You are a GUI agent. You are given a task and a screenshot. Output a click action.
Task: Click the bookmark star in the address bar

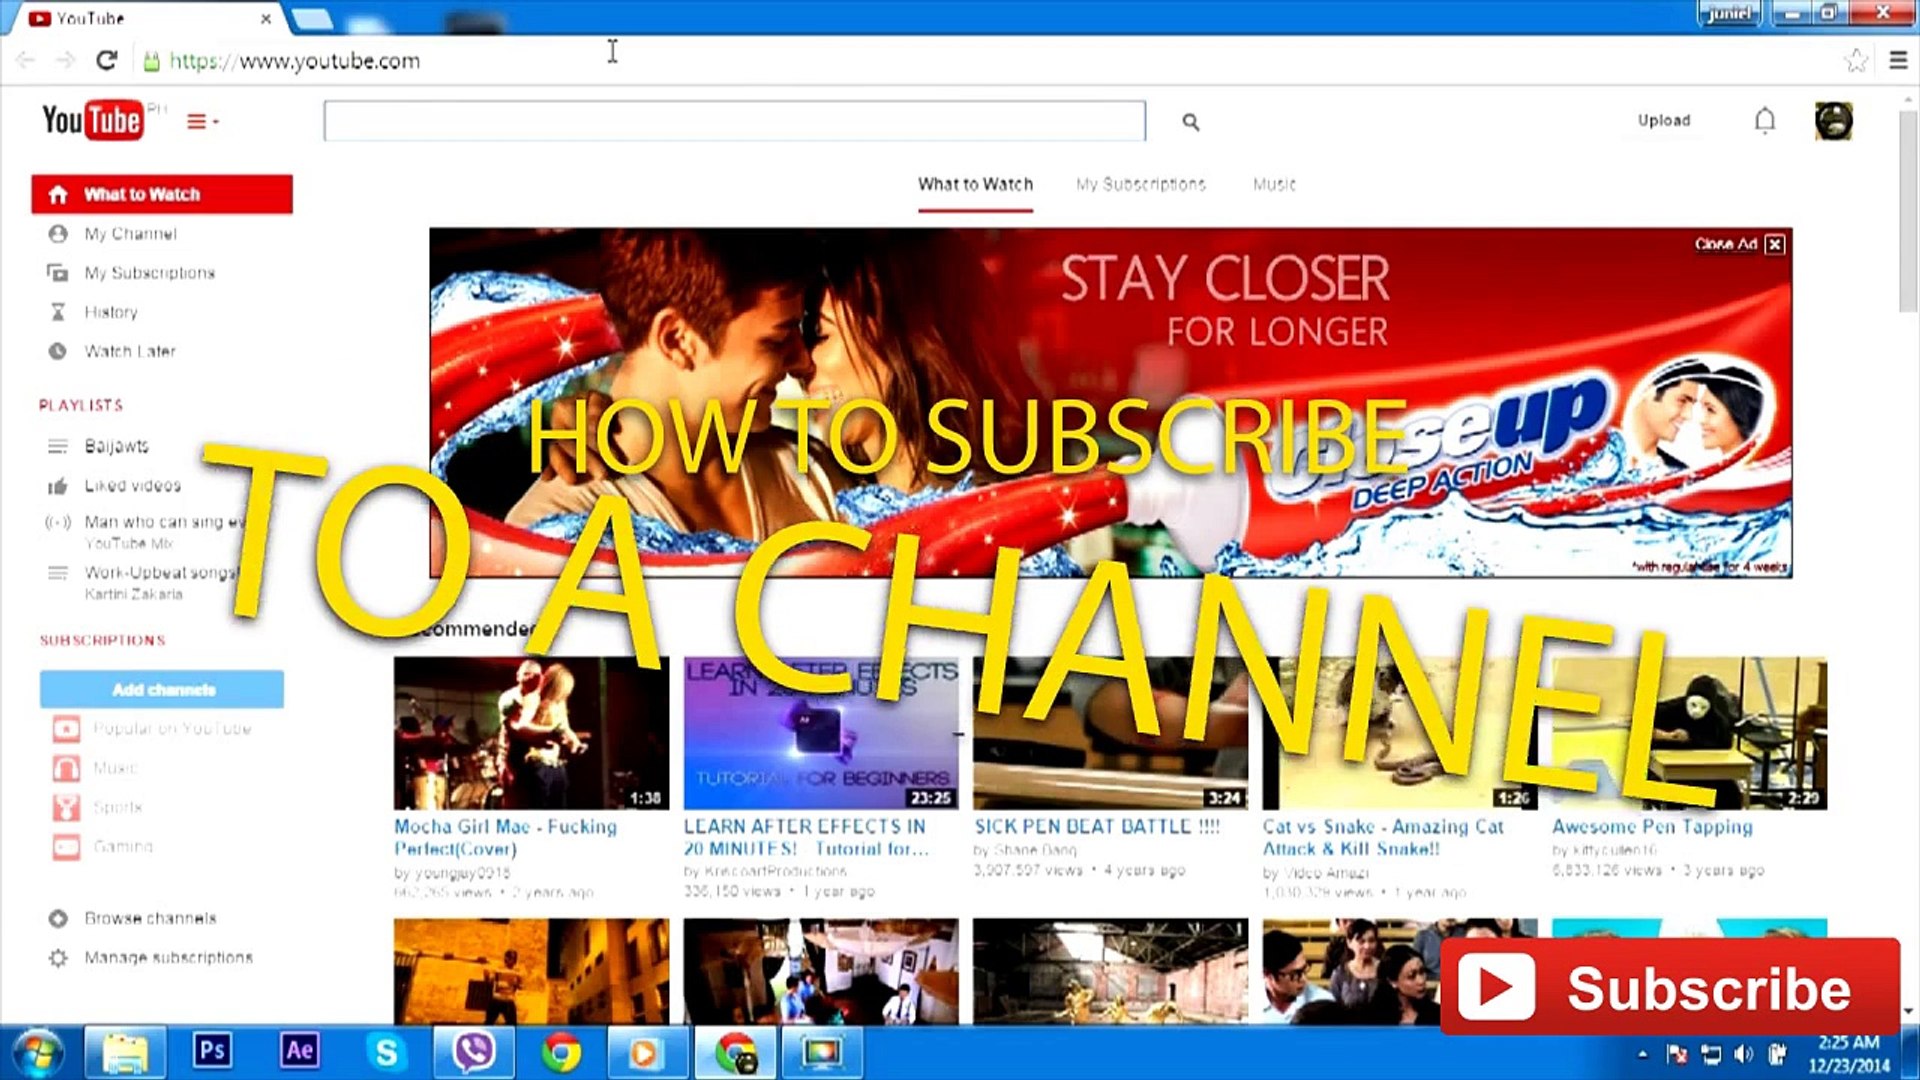pyautogui.click(x=1857, y=60)
